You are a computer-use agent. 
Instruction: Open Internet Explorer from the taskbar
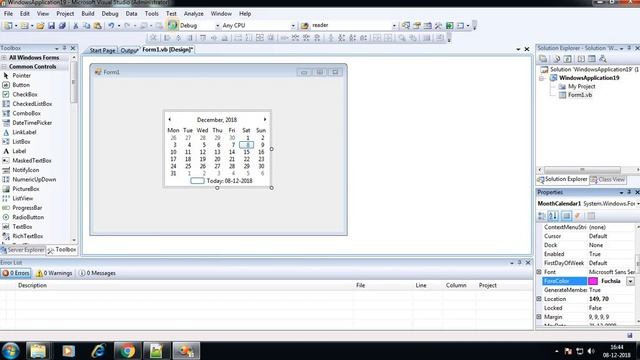pyautogui.click(x=98, y=351)
